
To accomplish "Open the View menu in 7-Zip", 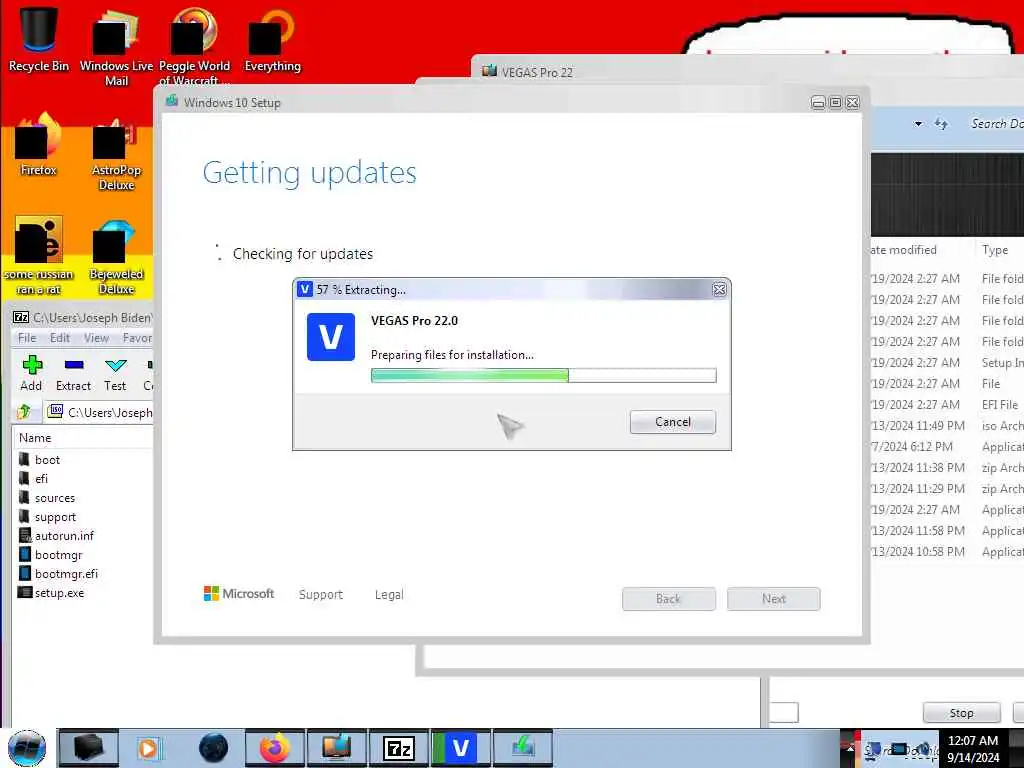I will (97, 338).
